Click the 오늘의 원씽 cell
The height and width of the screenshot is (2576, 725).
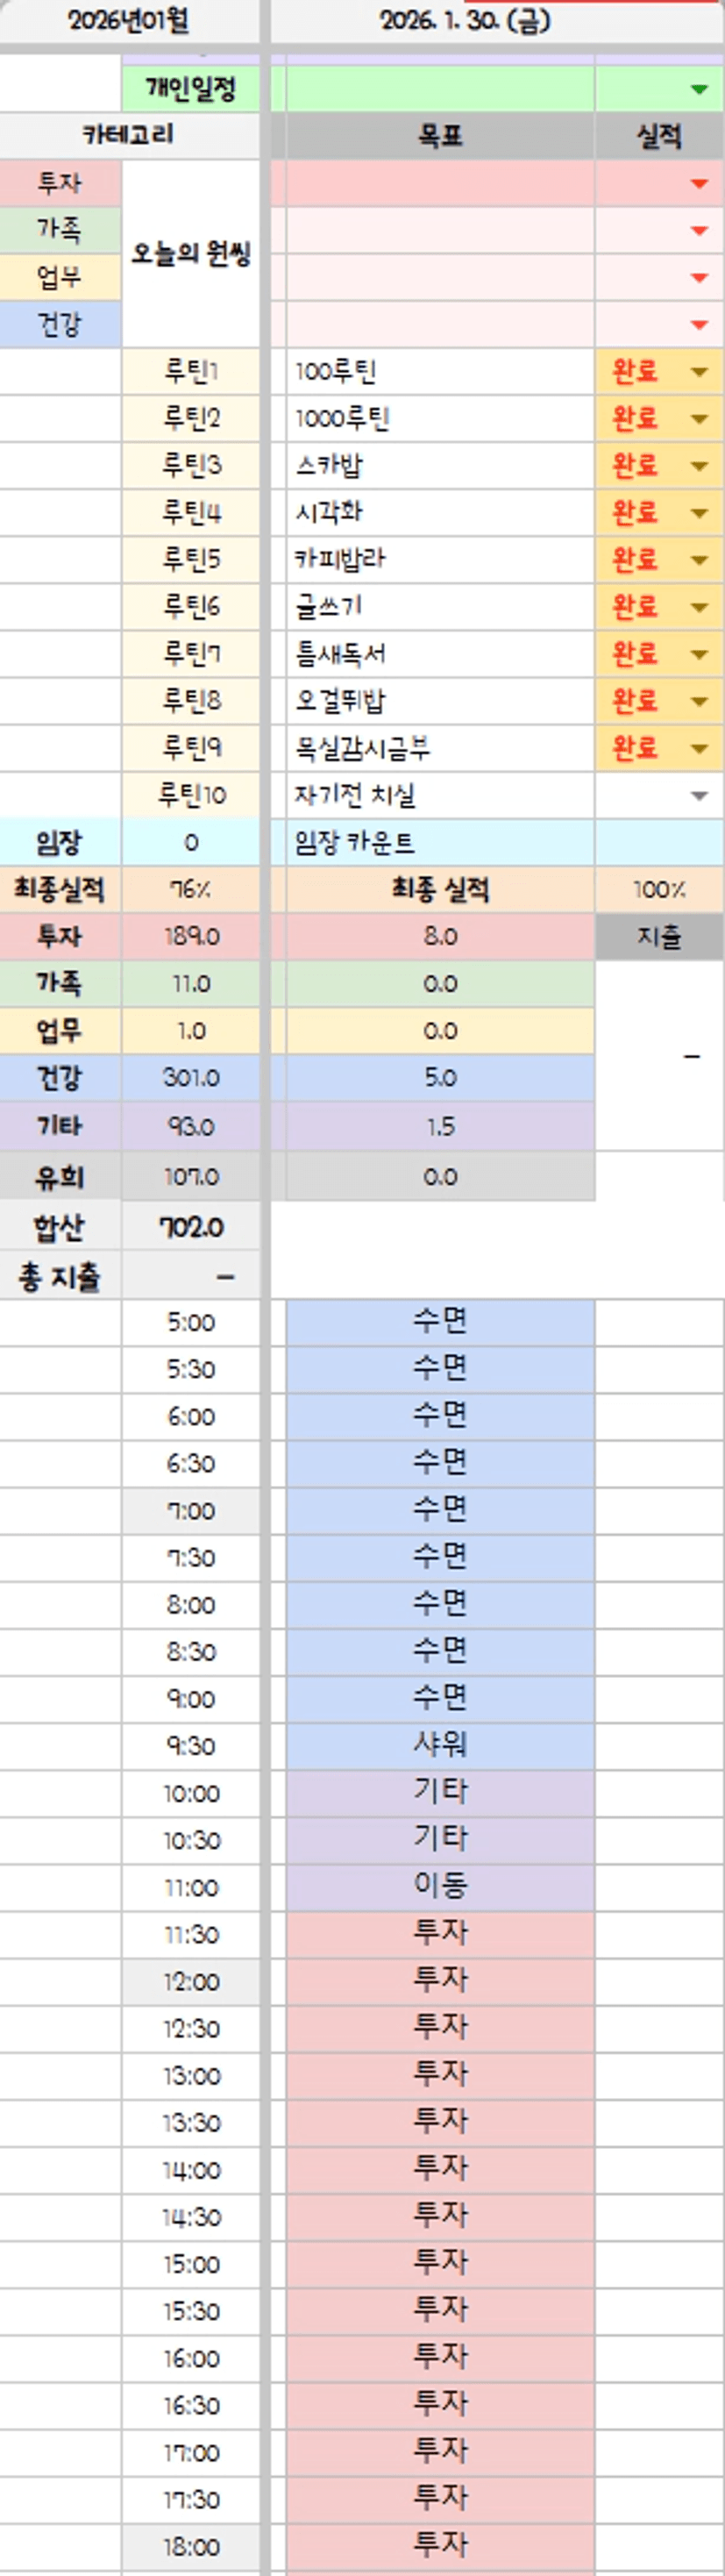[191, 254]
